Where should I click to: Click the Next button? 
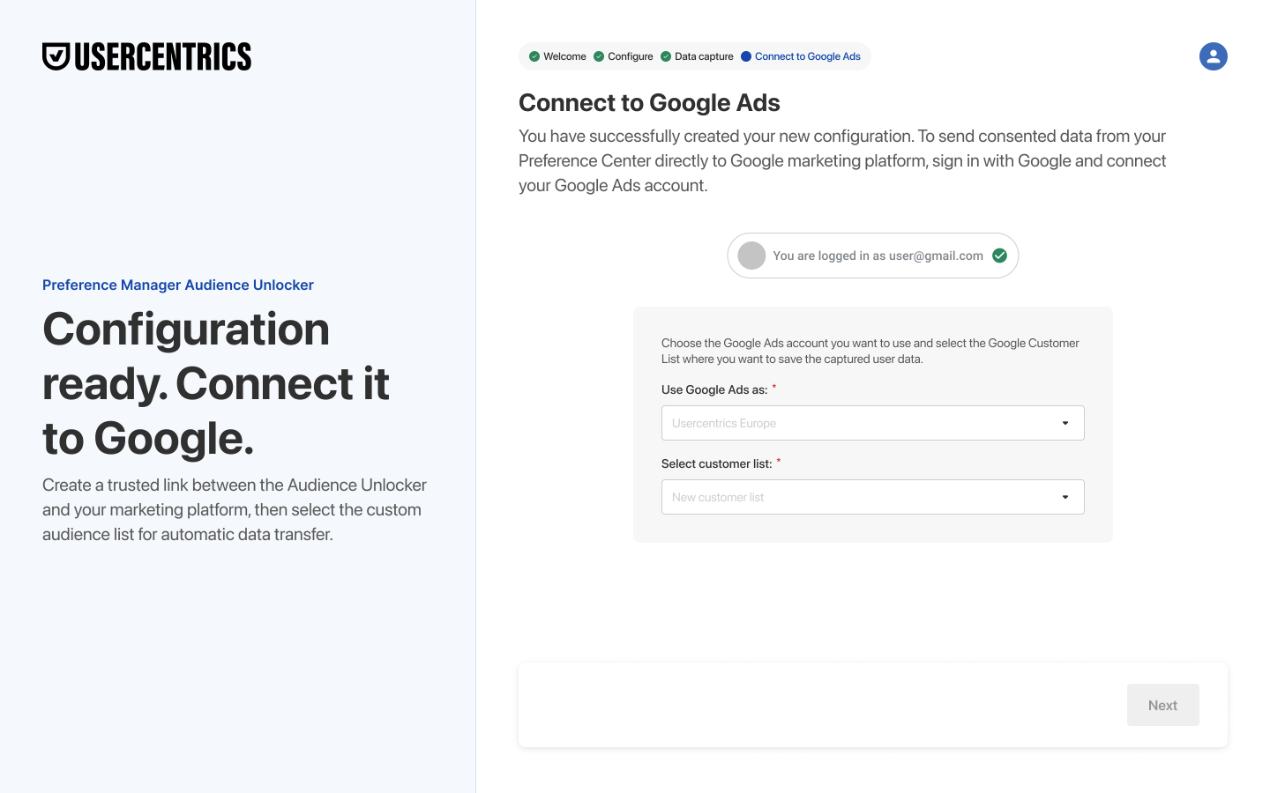[1162, 705]
